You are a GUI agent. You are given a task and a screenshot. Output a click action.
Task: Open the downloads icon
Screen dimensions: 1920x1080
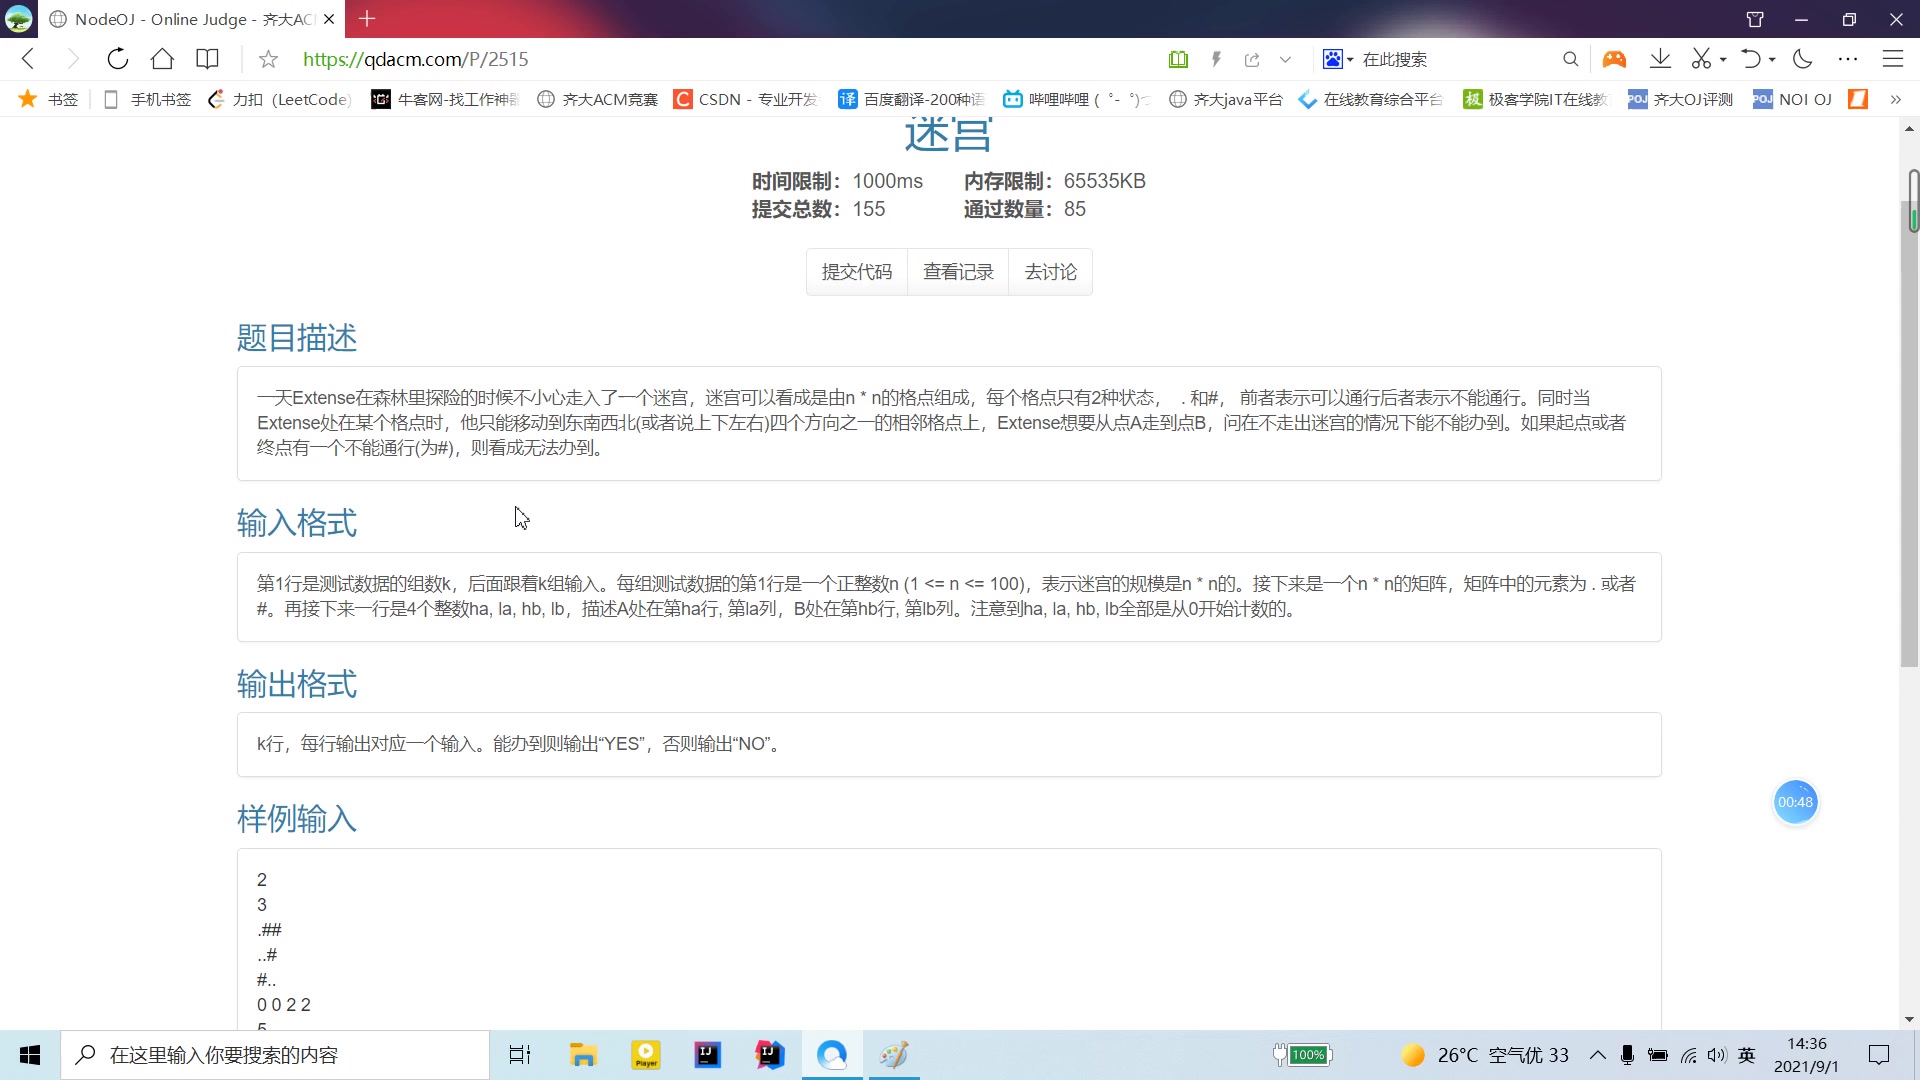pos(1660,59)
